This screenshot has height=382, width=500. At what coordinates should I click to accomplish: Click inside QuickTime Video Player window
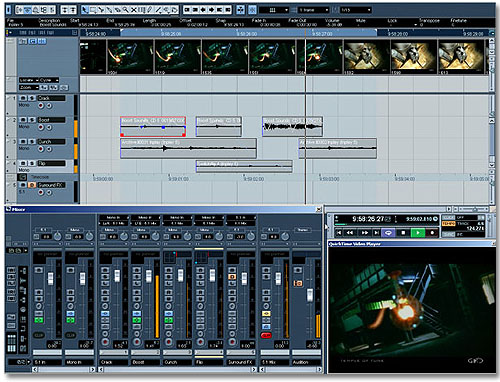pos(411,310)
